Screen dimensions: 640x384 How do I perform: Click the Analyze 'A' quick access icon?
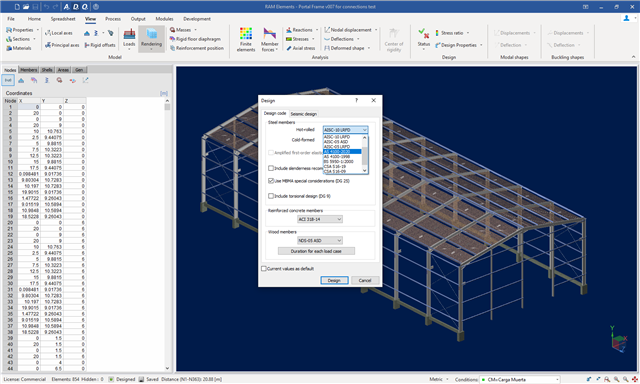tap(67, 7)
